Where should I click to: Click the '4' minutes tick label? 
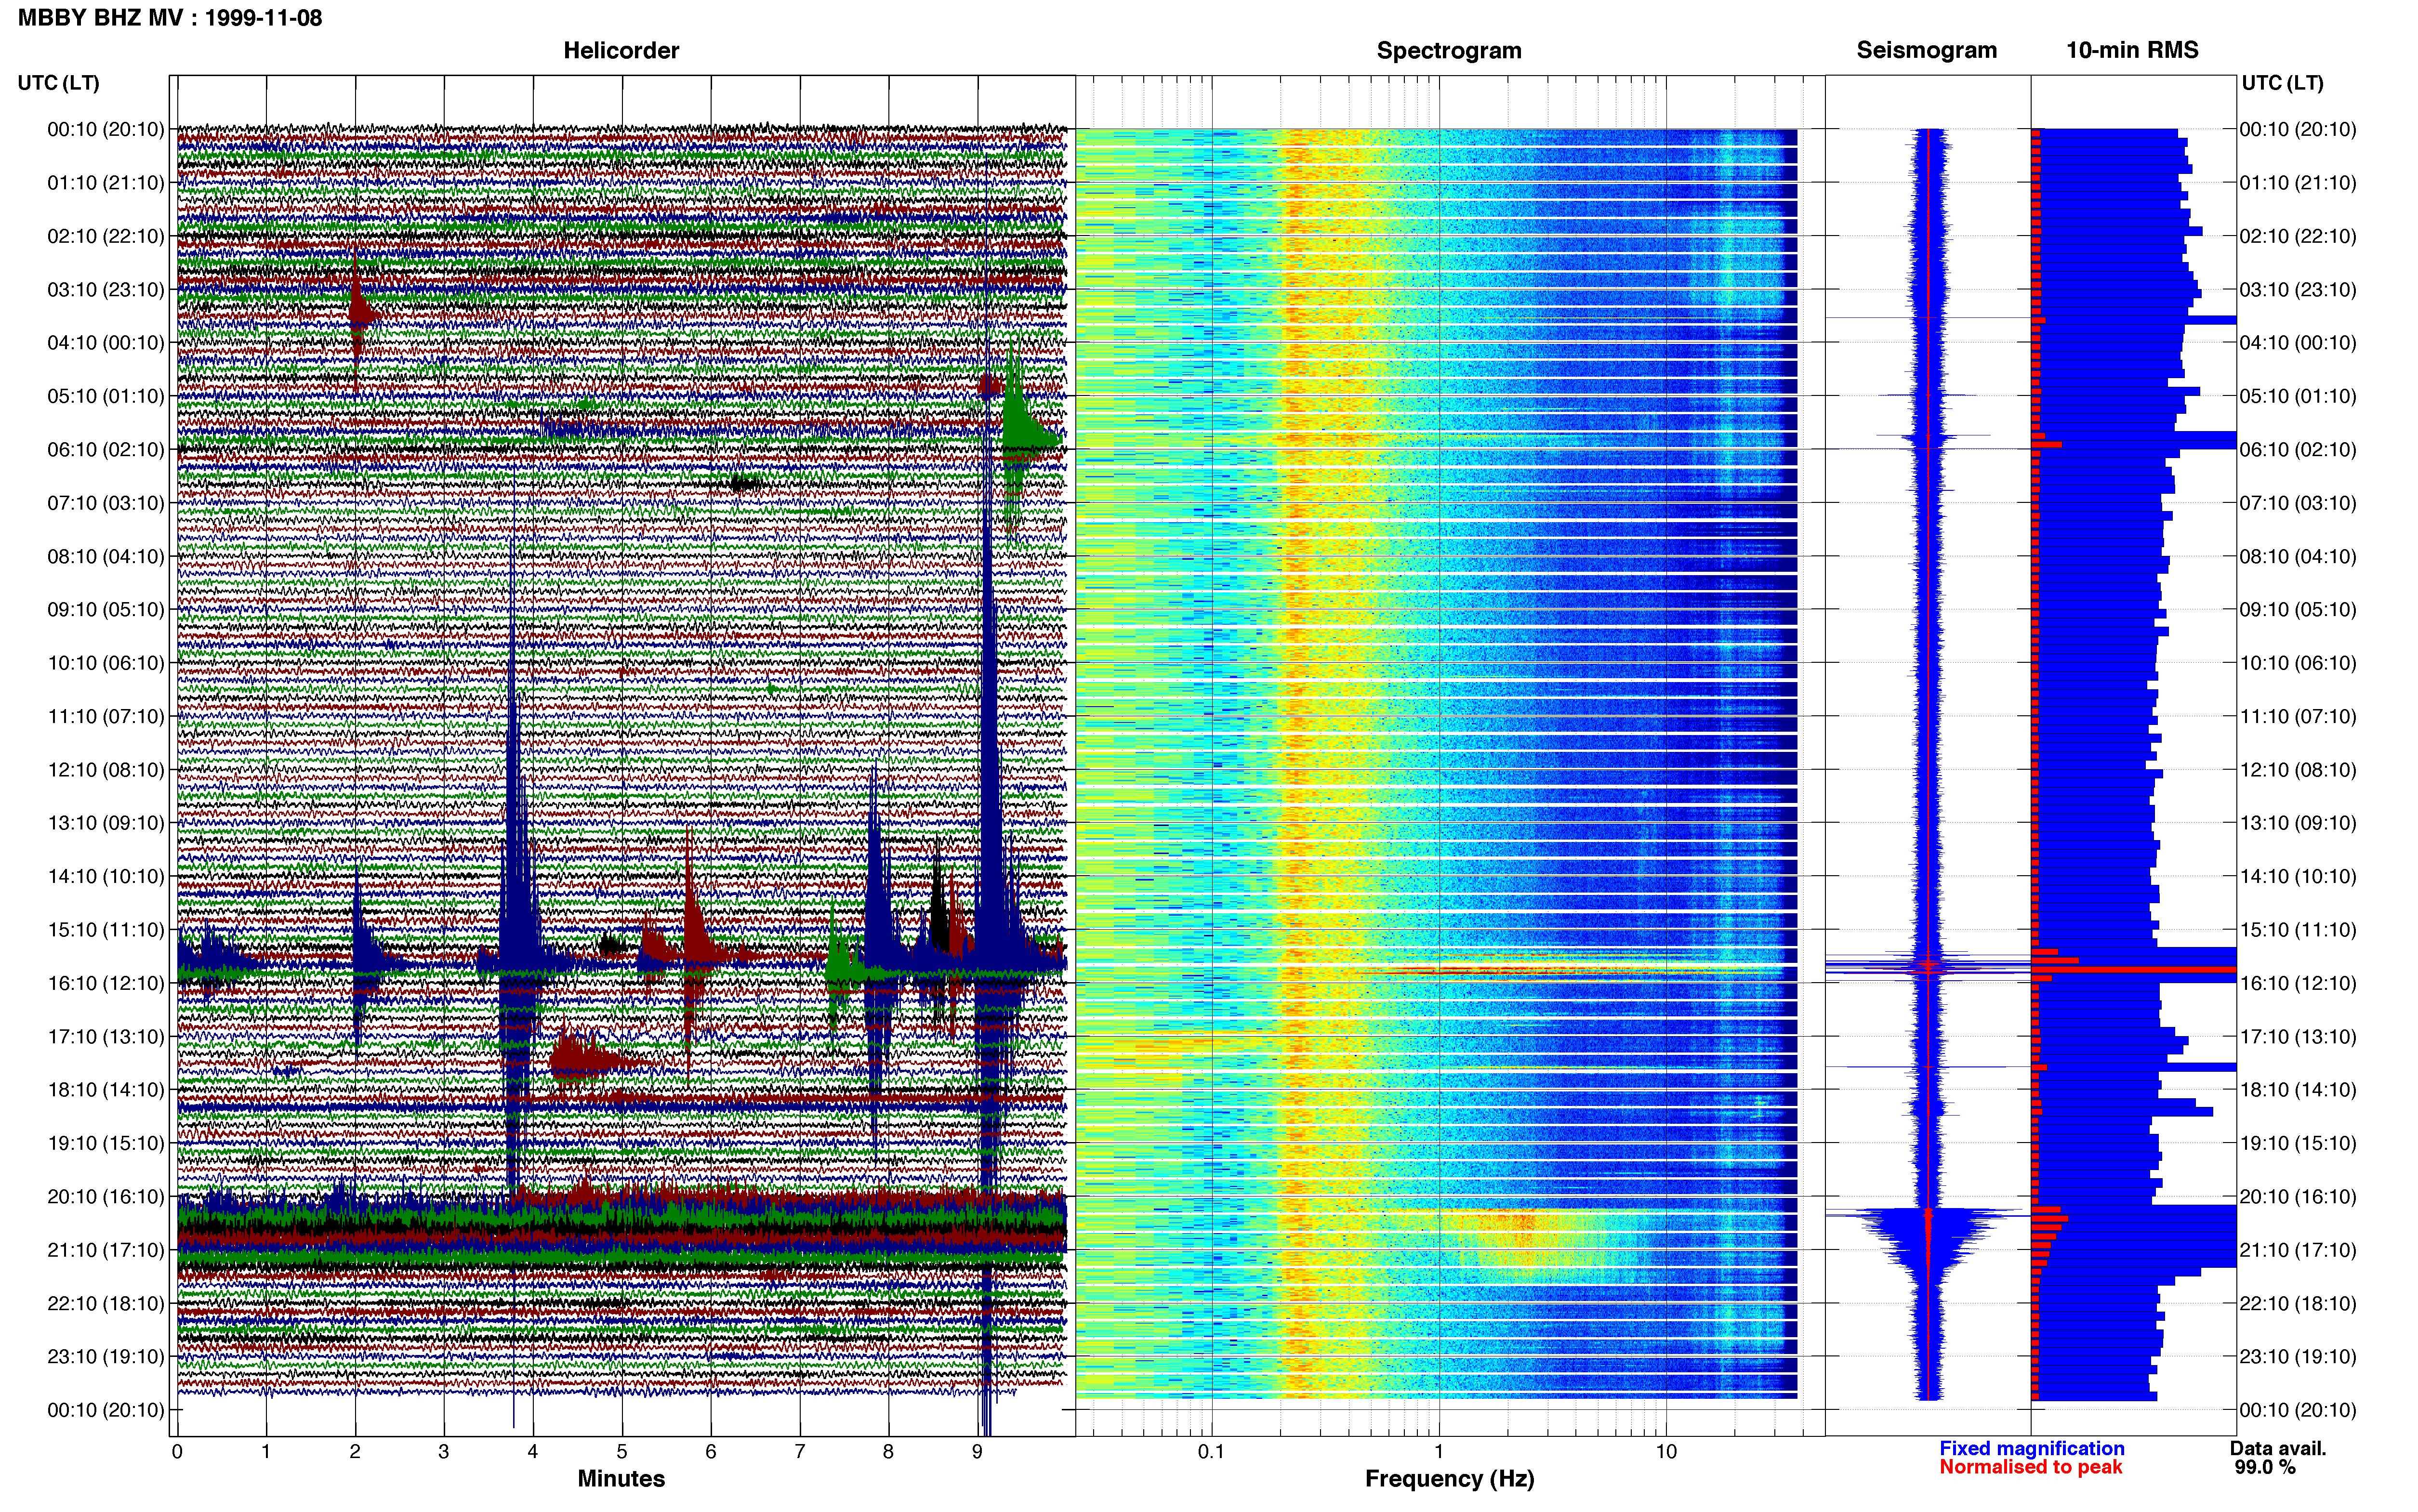pyautogui.click(x=533, y=1452)
